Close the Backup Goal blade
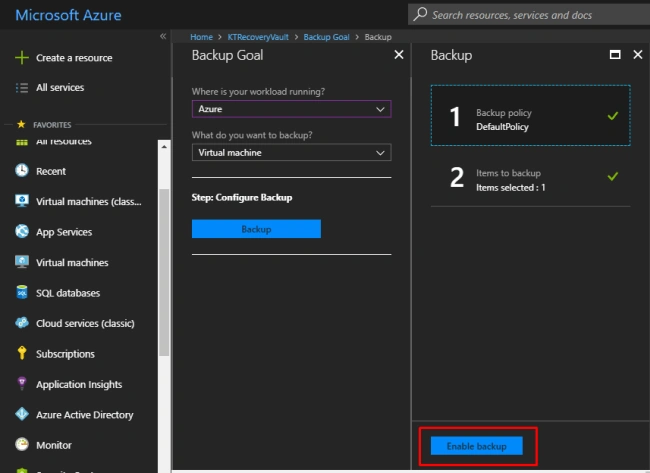The width and height of the screenshot is (650, 473). pyautogui.click(x=399, y=55)
